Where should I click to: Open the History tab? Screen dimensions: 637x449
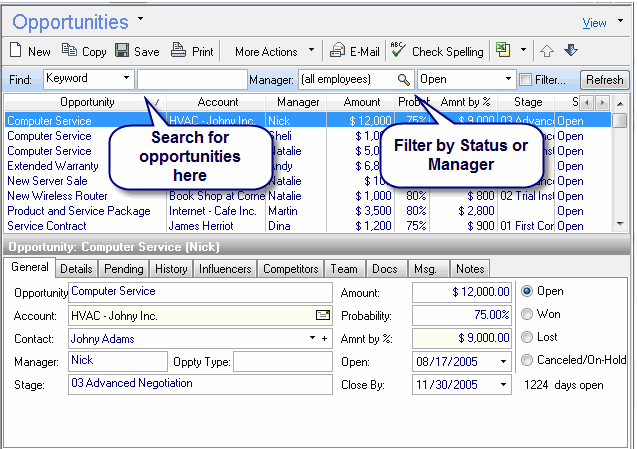171,268
